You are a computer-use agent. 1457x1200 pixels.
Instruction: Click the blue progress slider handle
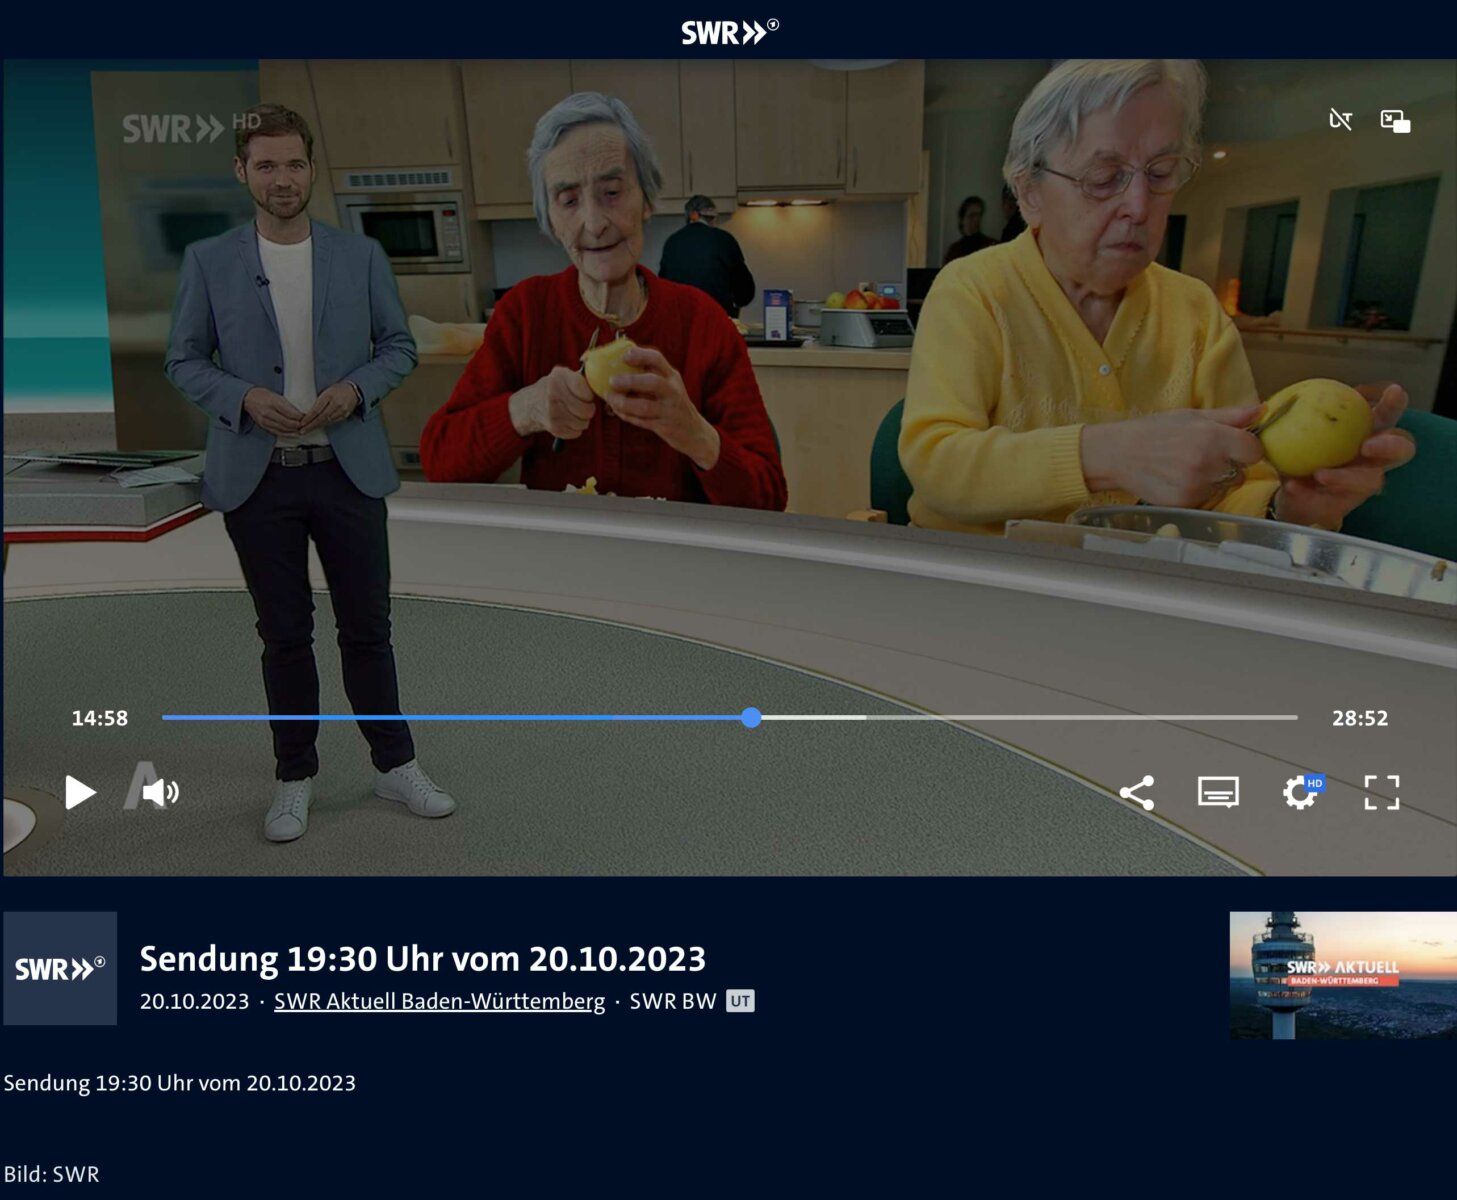click(x=751, y=718)
